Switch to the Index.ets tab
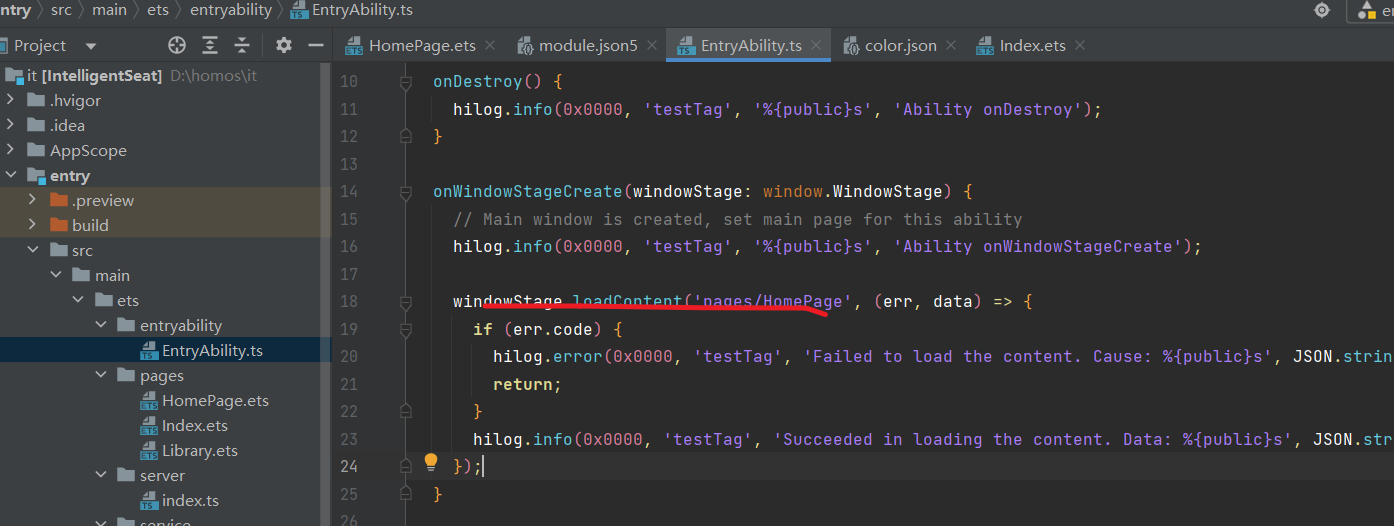The image size is (1394, 526). 1032,46
